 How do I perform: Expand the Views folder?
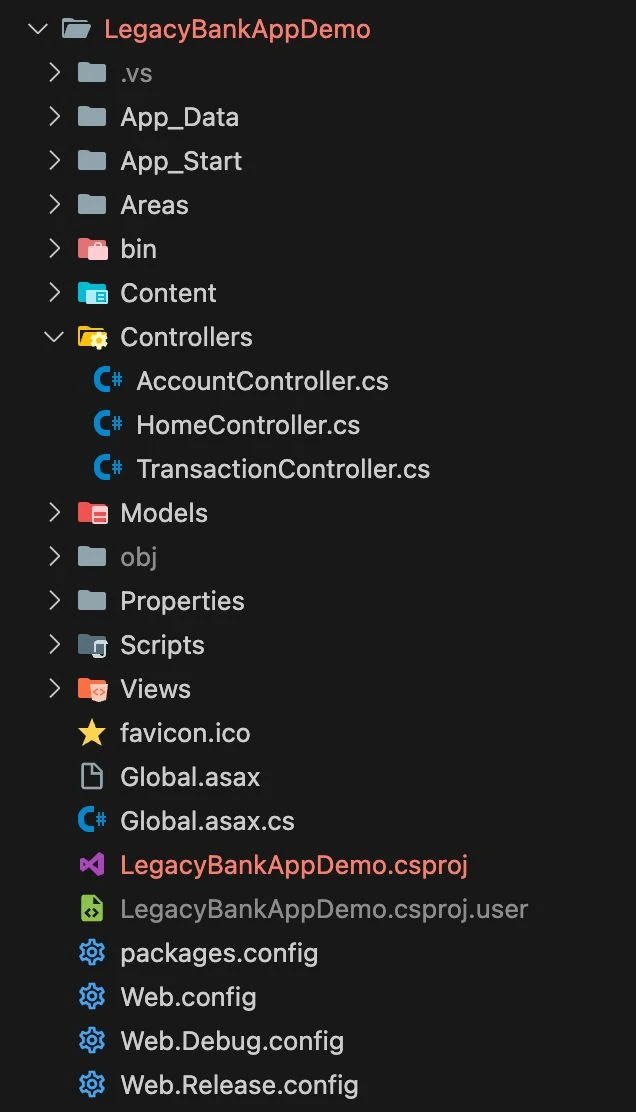[54, 689]
